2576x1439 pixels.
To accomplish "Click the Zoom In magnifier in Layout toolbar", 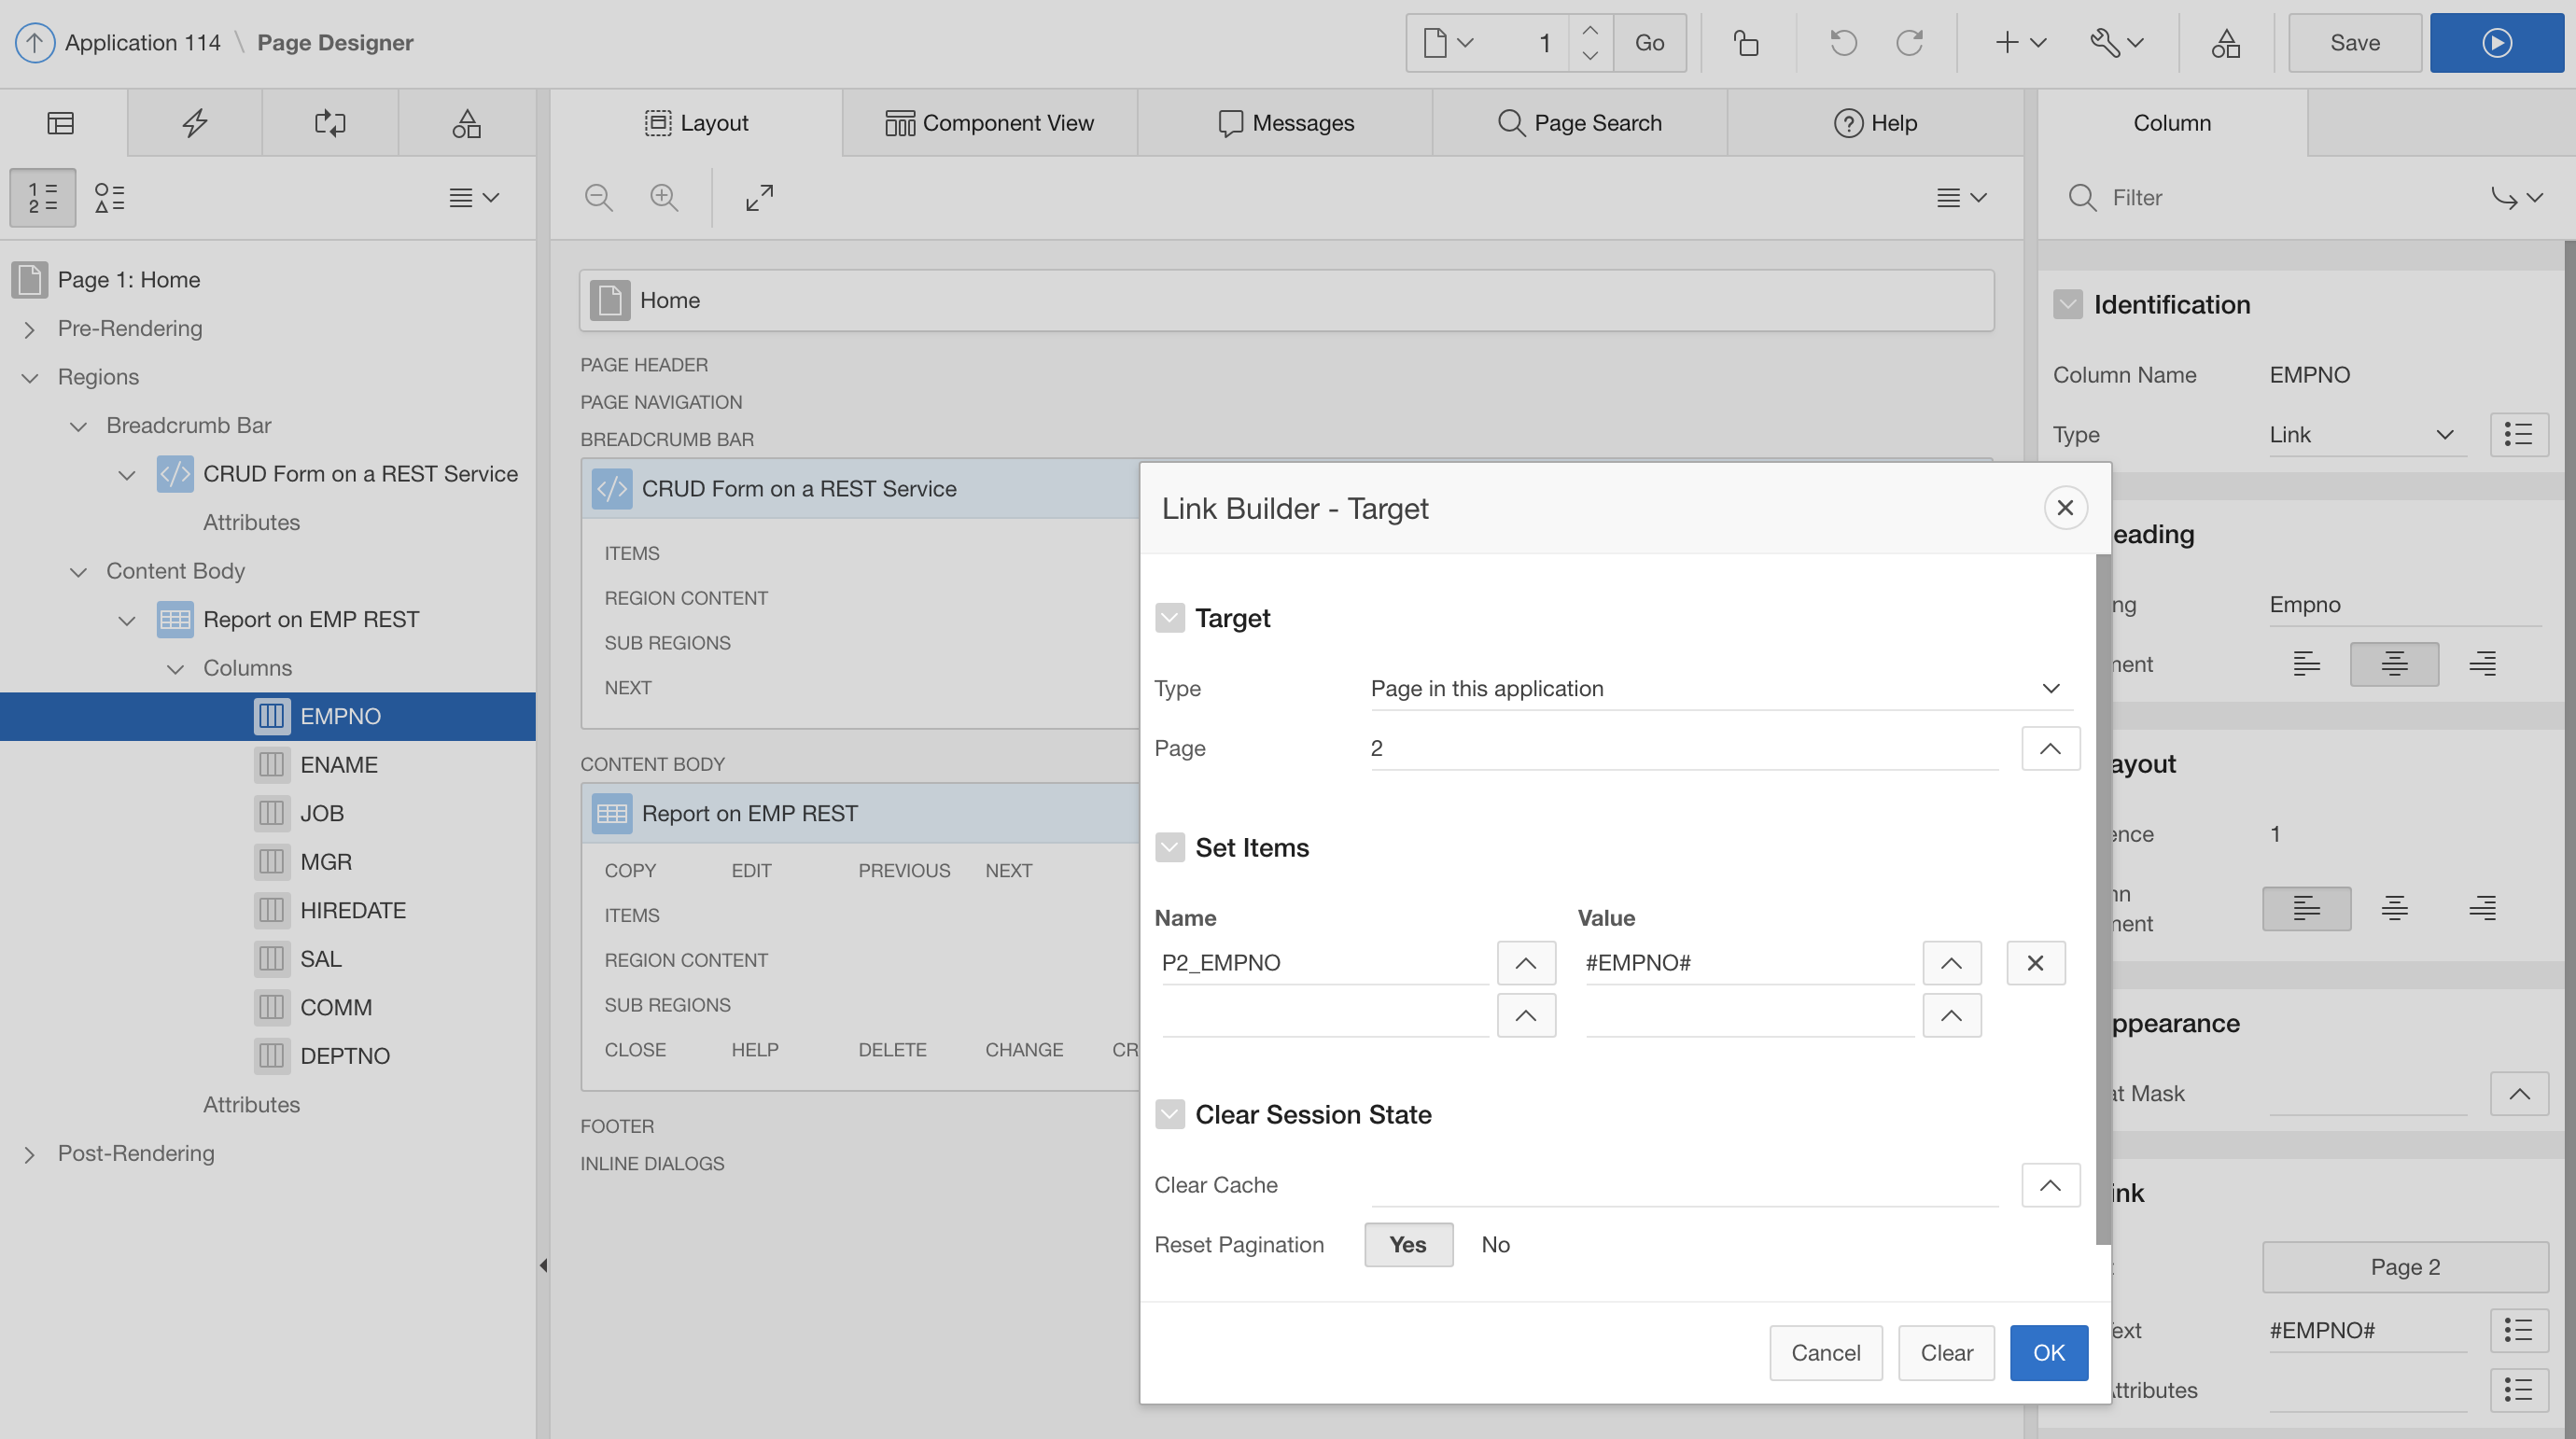I will [x=664, y=197].
